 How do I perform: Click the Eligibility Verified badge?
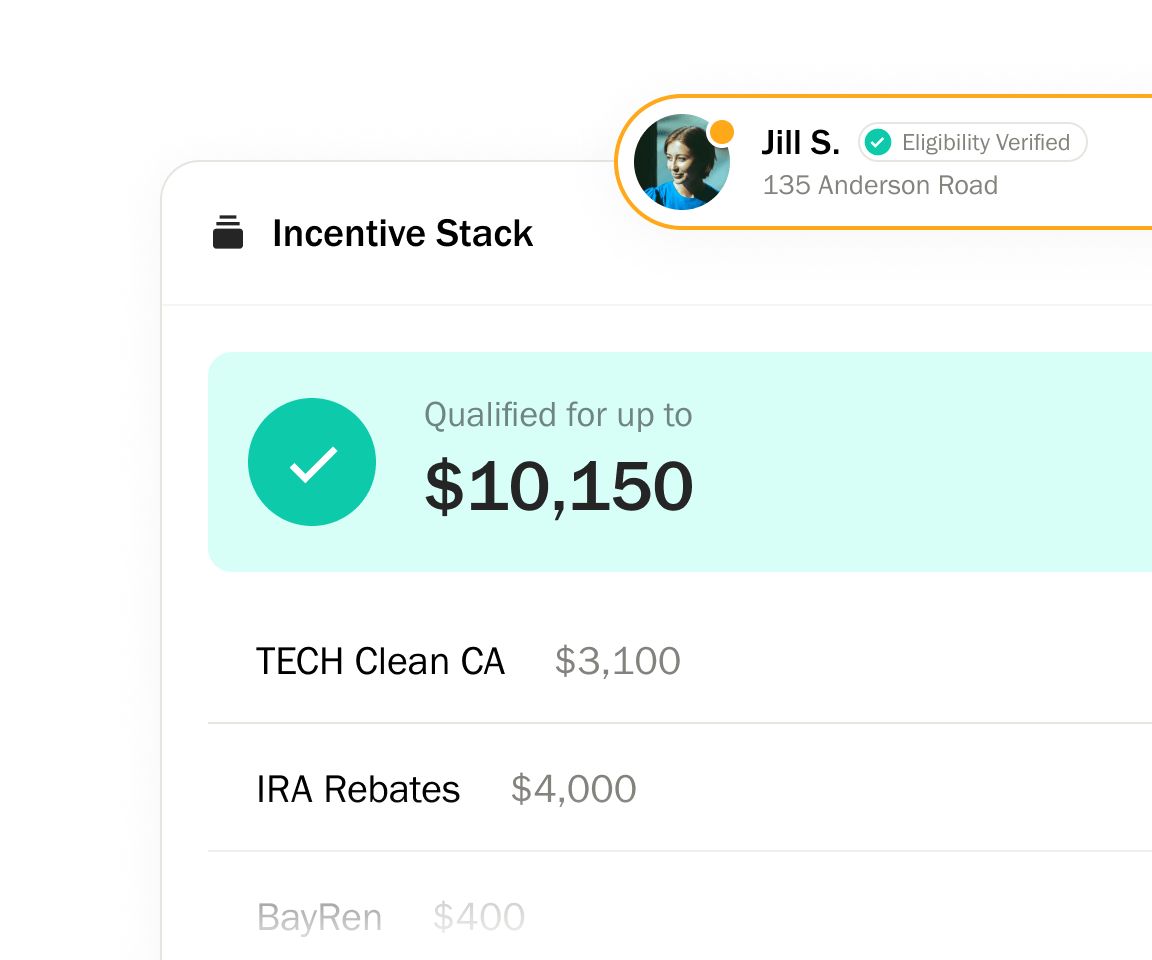click(973, 143)
